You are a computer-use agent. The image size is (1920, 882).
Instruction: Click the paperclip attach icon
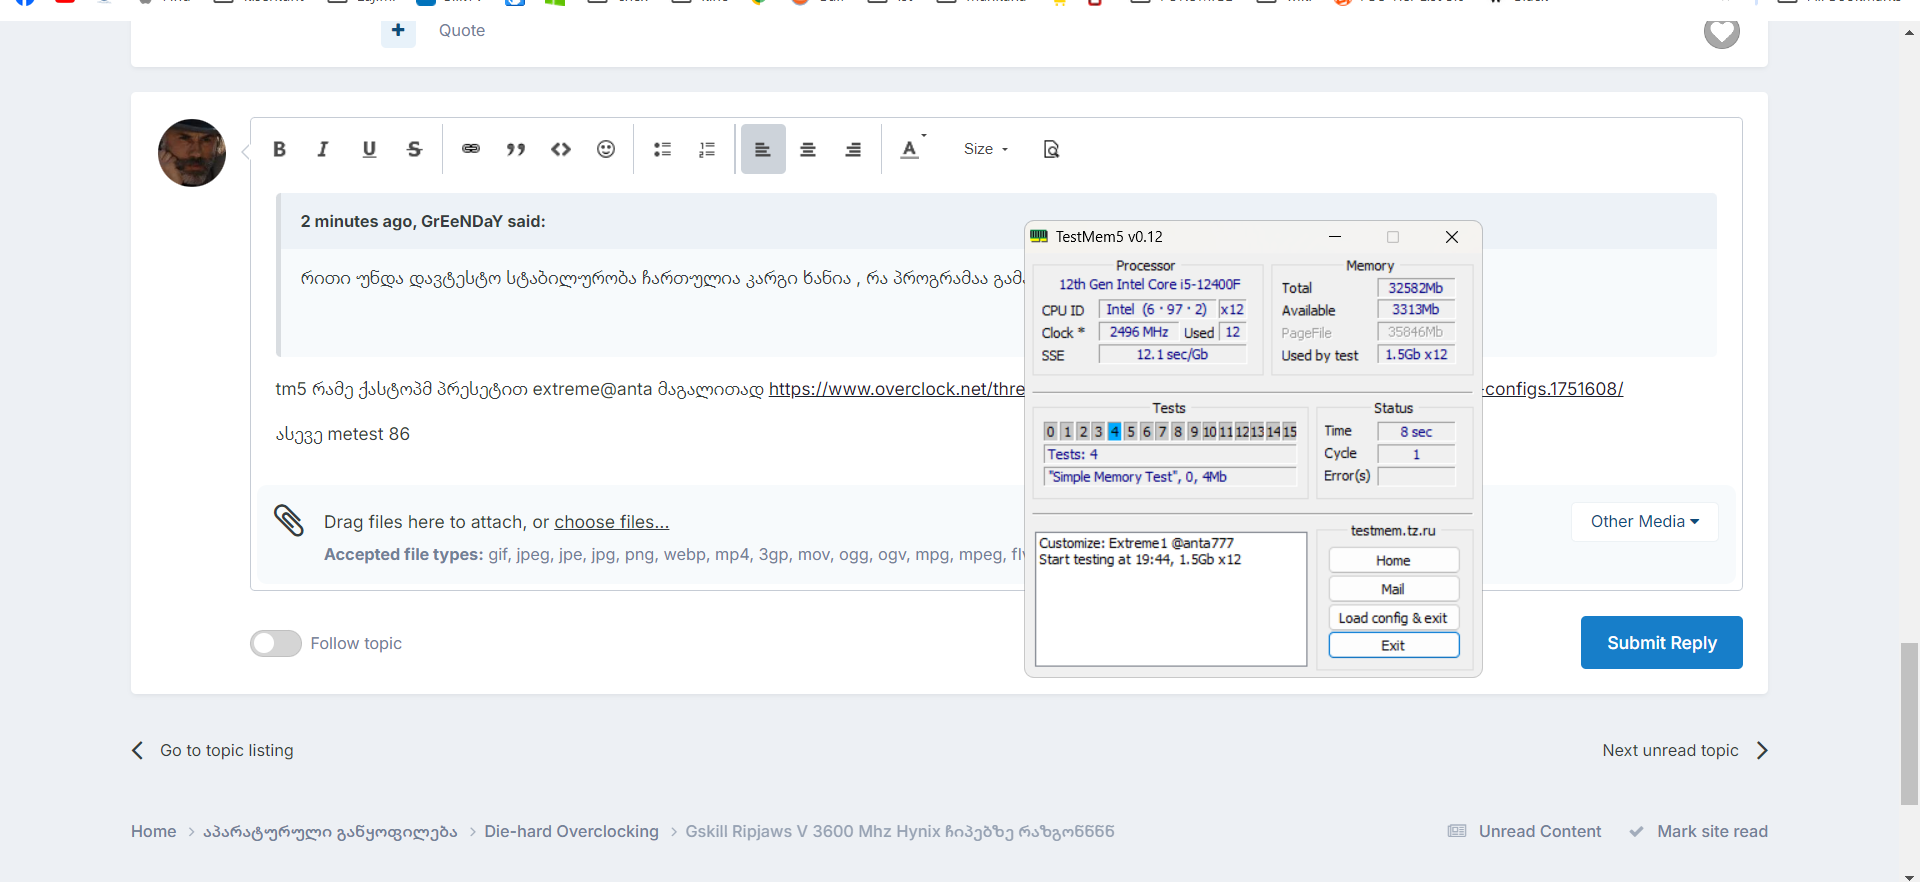tap(289, 520)
